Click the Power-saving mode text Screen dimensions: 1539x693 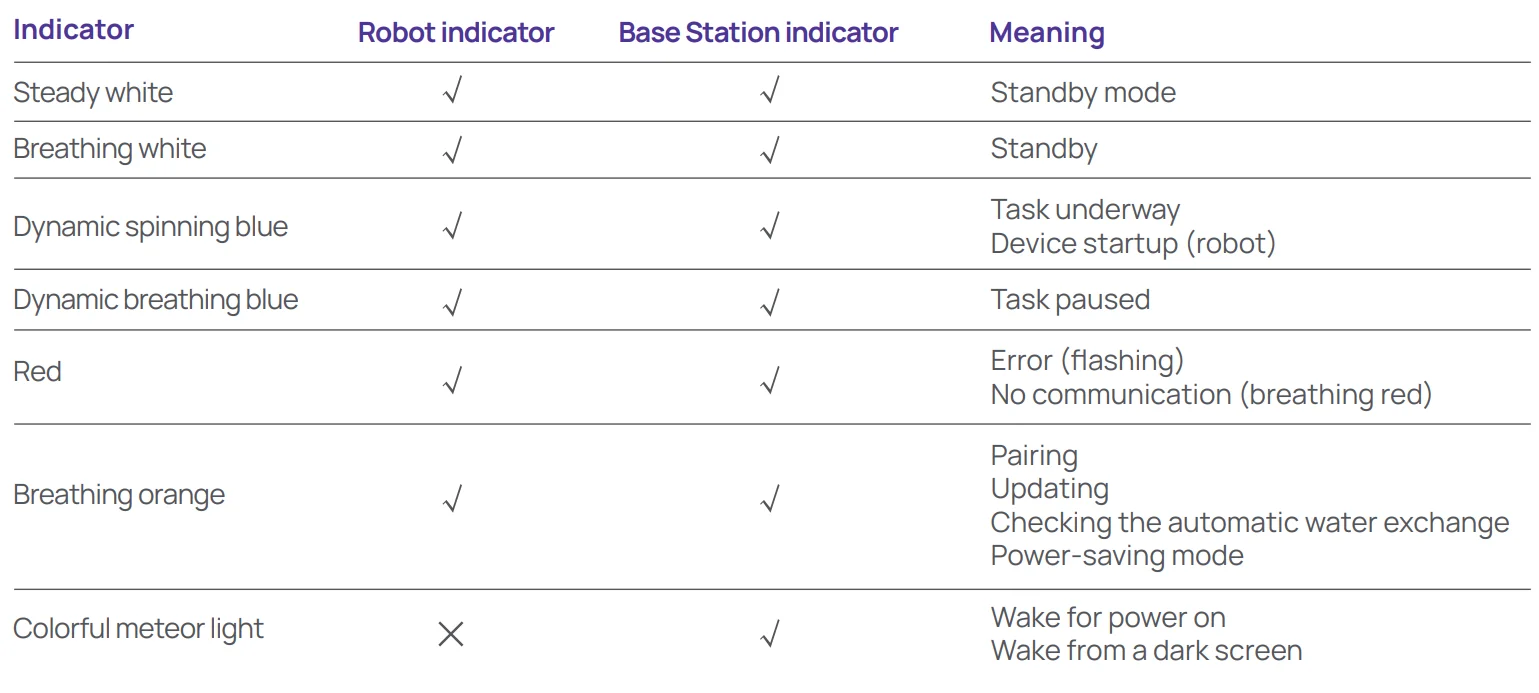(1116, 556)
